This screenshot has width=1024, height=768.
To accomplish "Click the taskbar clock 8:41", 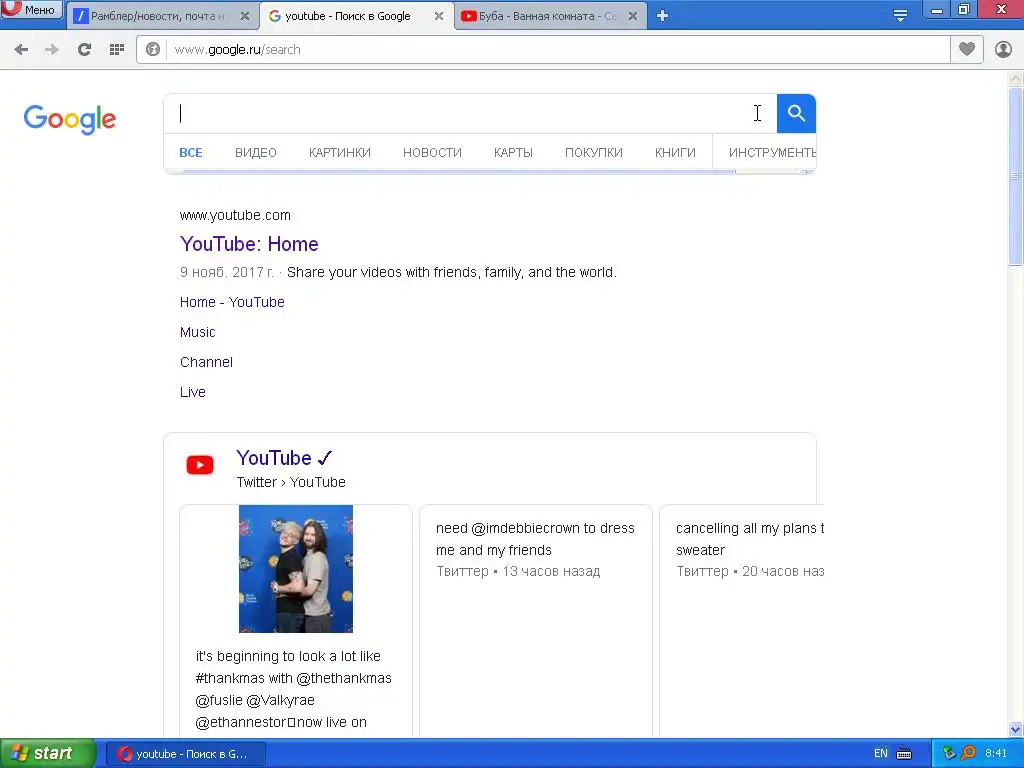I will coord(996,754).
